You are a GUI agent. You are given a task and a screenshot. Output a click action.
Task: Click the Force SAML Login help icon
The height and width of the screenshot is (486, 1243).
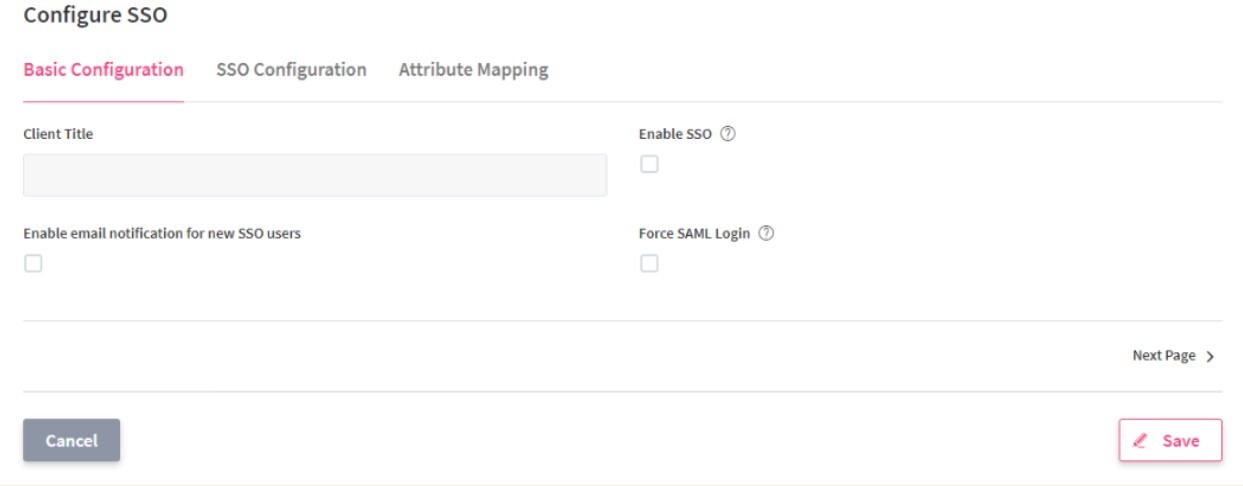767,234
